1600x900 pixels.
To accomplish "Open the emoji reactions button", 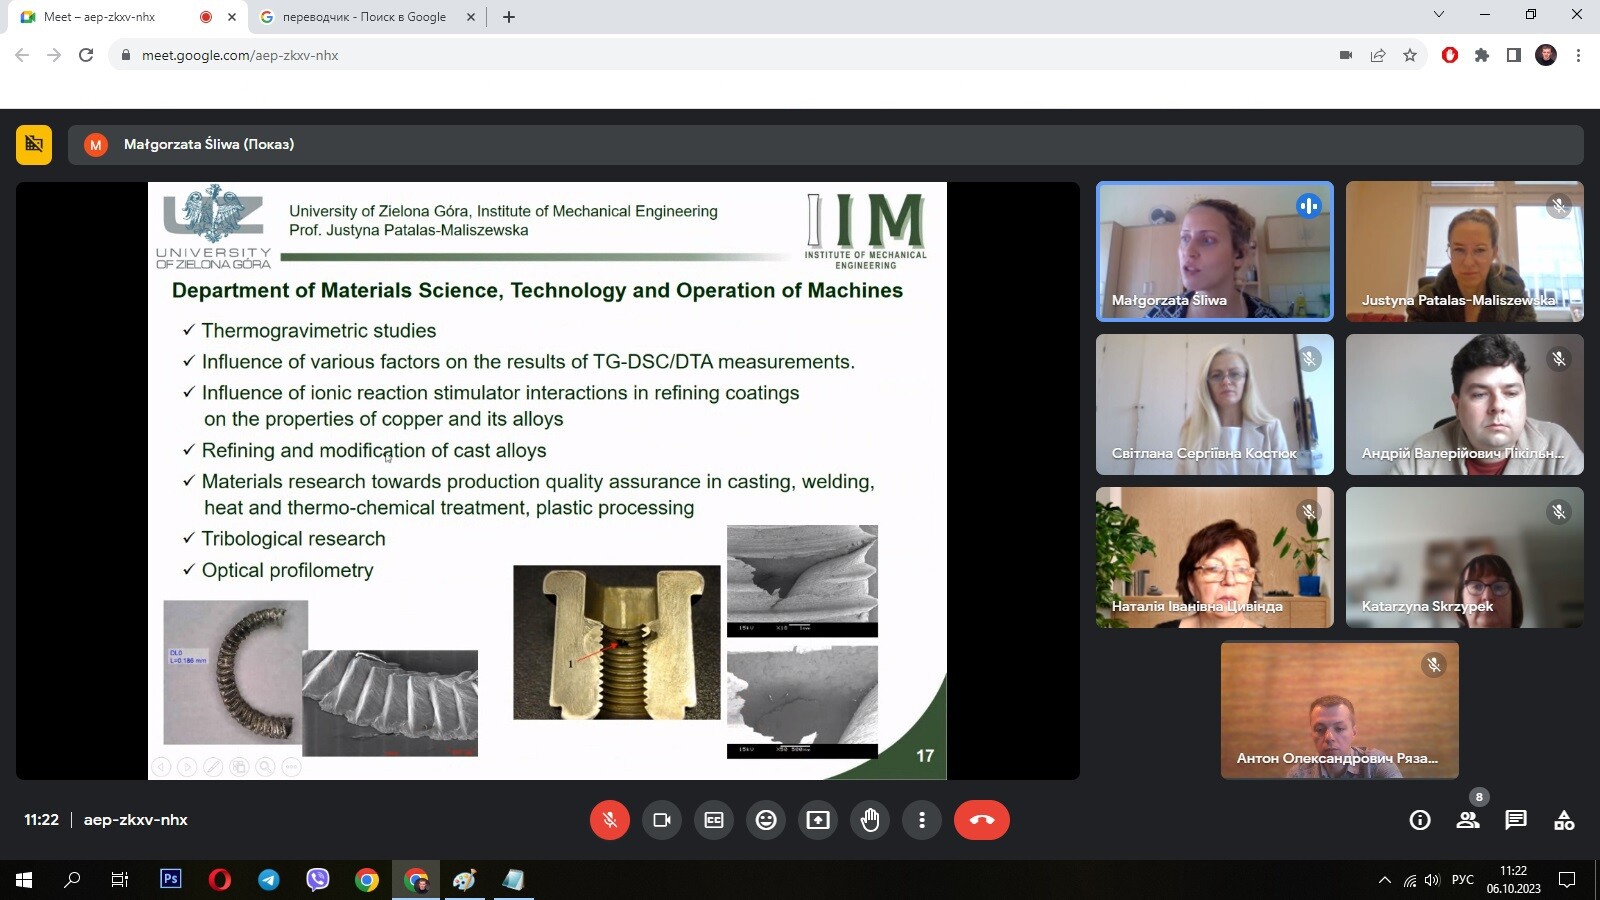I will coord(766,820).
